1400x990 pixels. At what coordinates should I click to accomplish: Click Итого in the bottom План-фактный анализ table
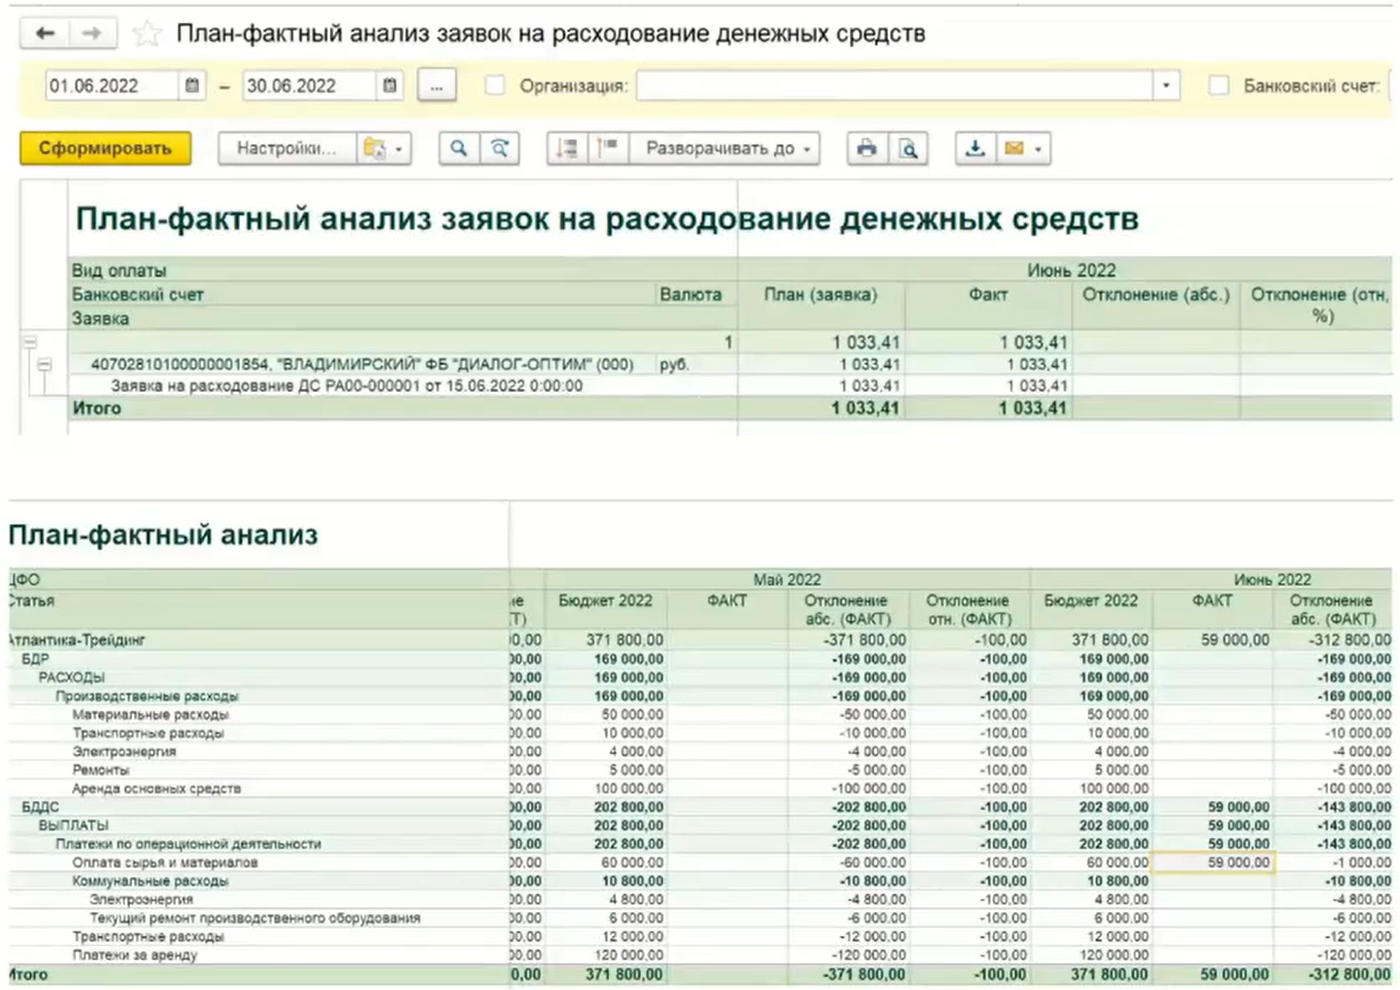(x=28, y=974)
